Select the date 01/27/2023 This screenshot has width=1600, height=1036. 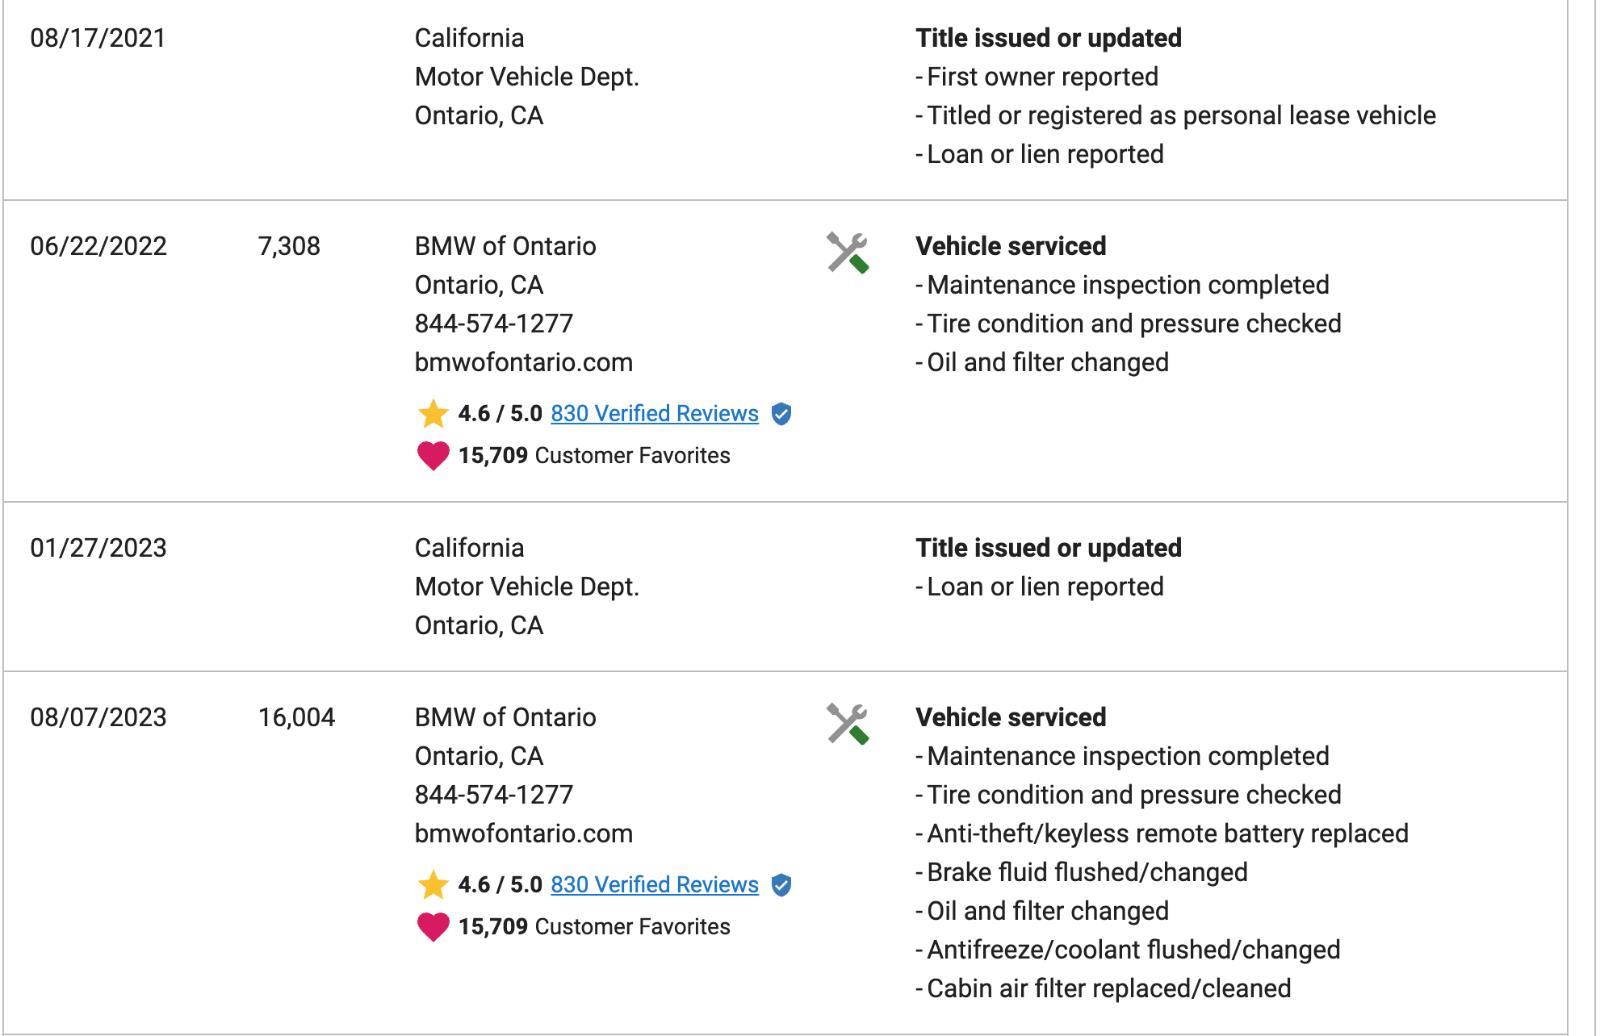[98, 548]
